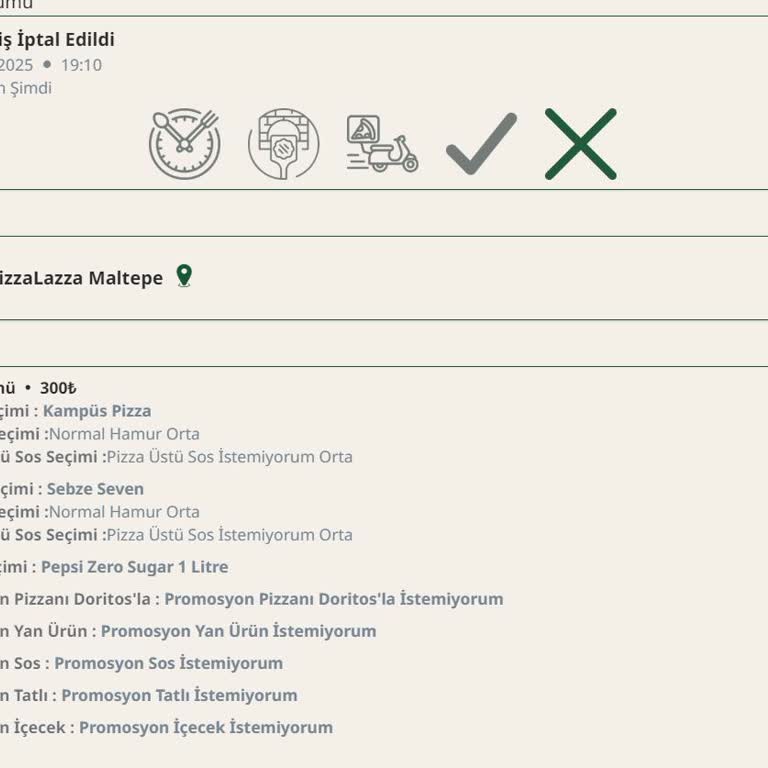
Task: Select the pizza oven preparation status icon
Action: click(x=284, y=144)
